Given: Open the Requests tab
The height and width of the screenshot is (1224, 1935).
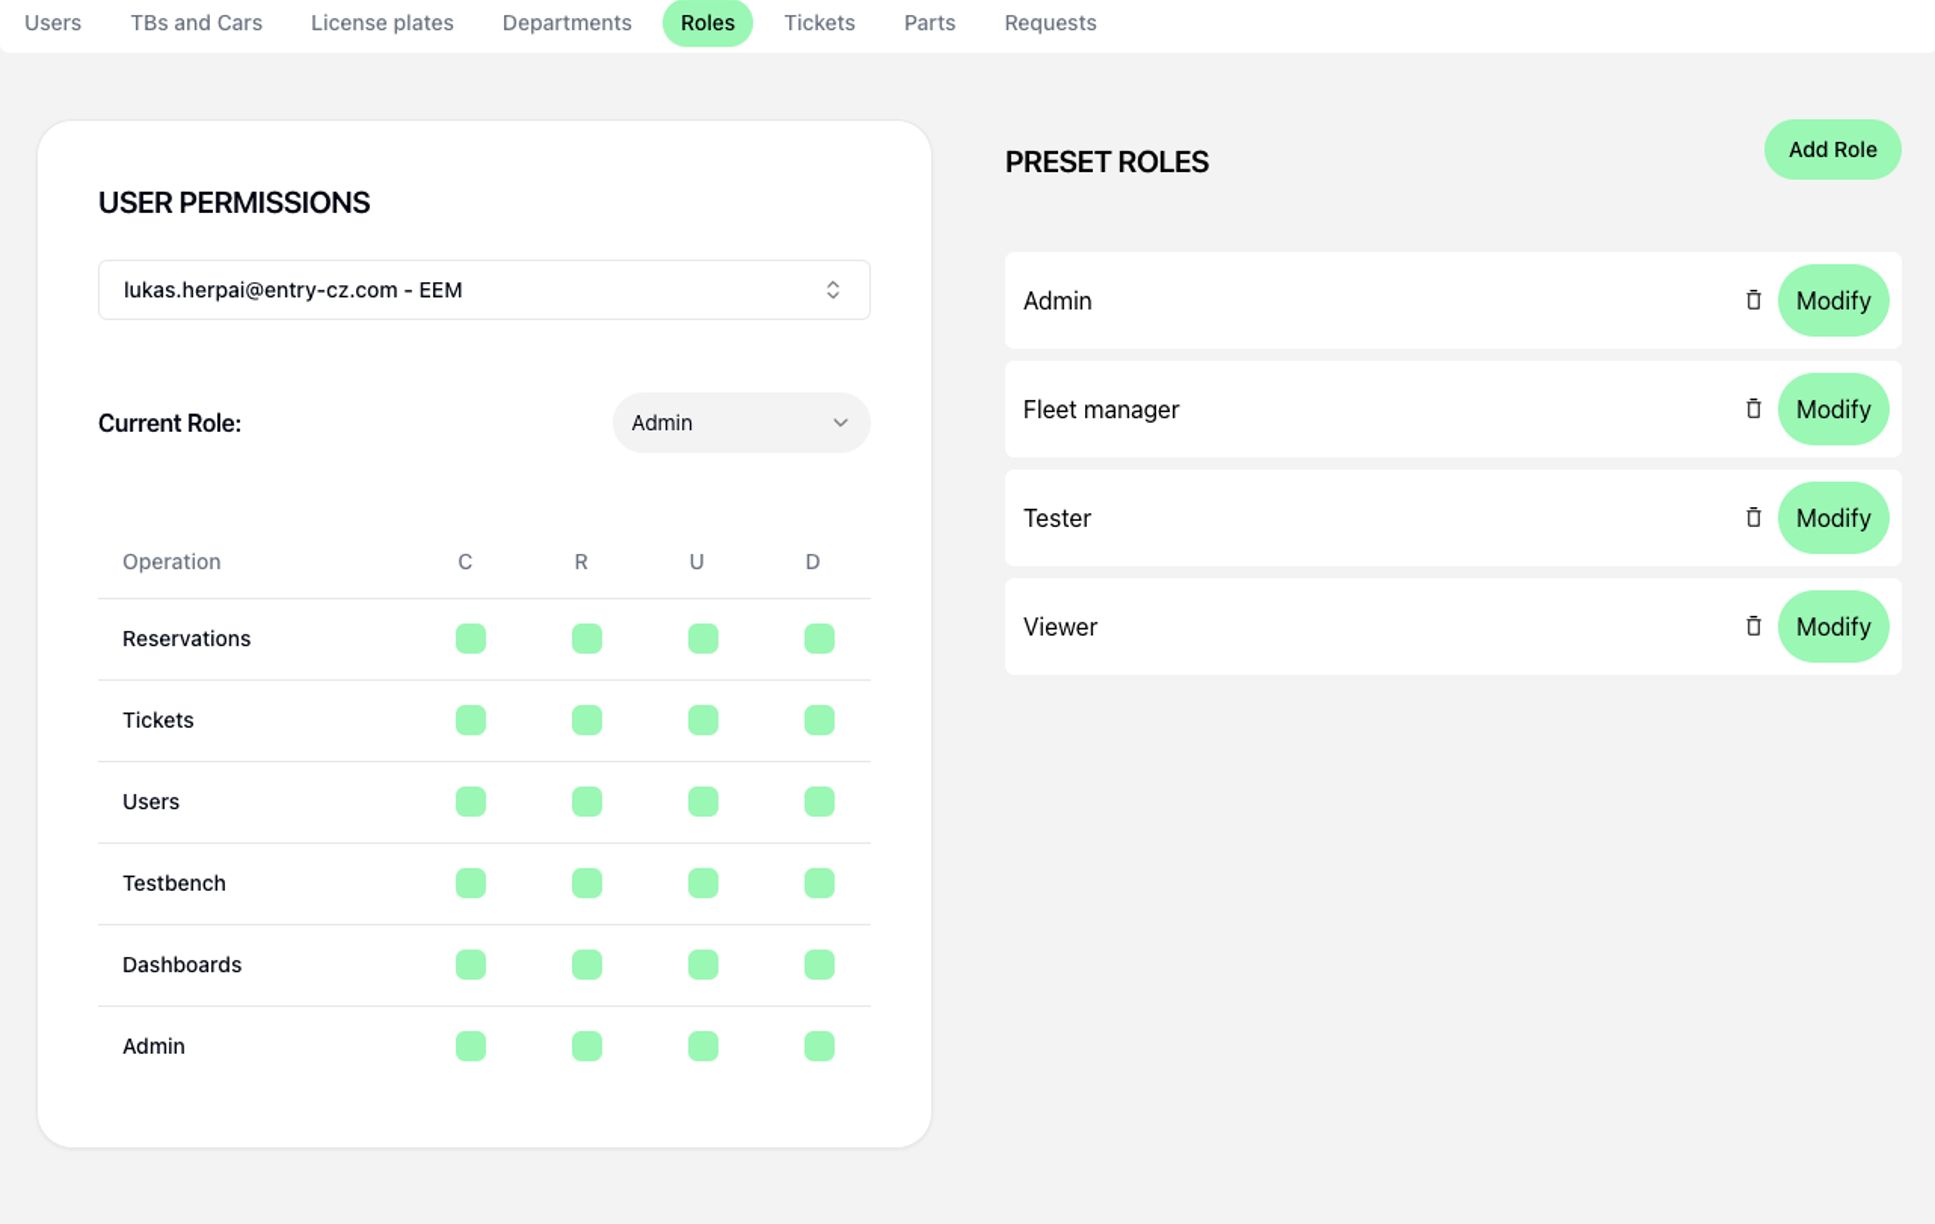Looking at the screenshot, I should point(1050,23).
